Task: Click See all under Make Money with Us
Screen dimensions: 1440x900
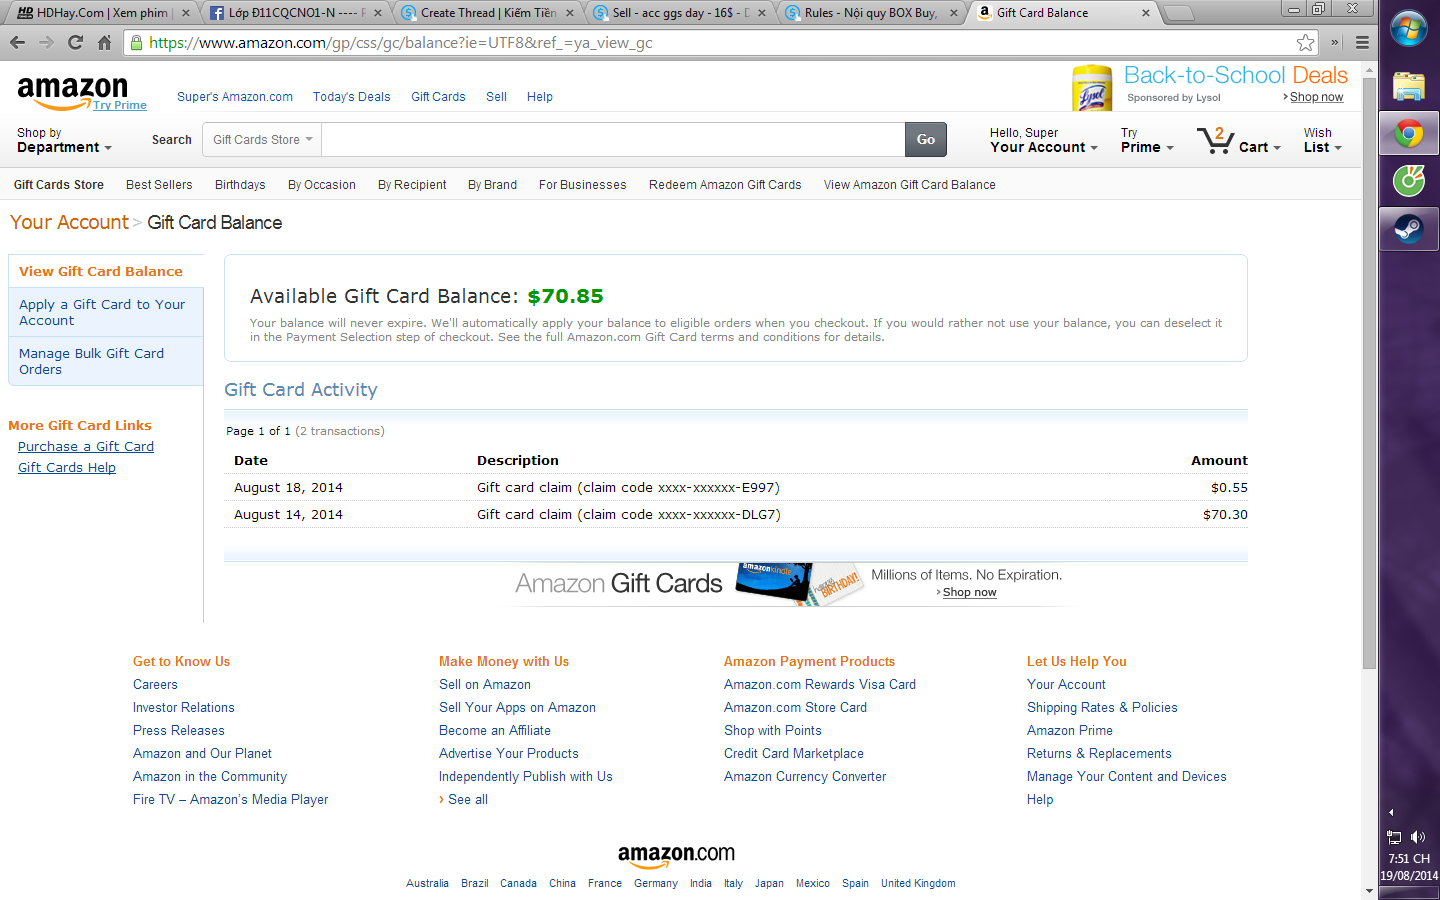Action: click(x=468, y=800)
